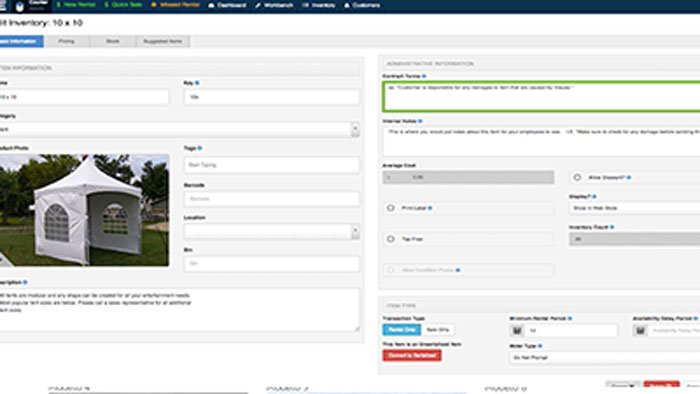The width and height of the screenshot is (700, 394).
Task: Switch to the Suggested Items tab
Action: [x=162, y=41]
